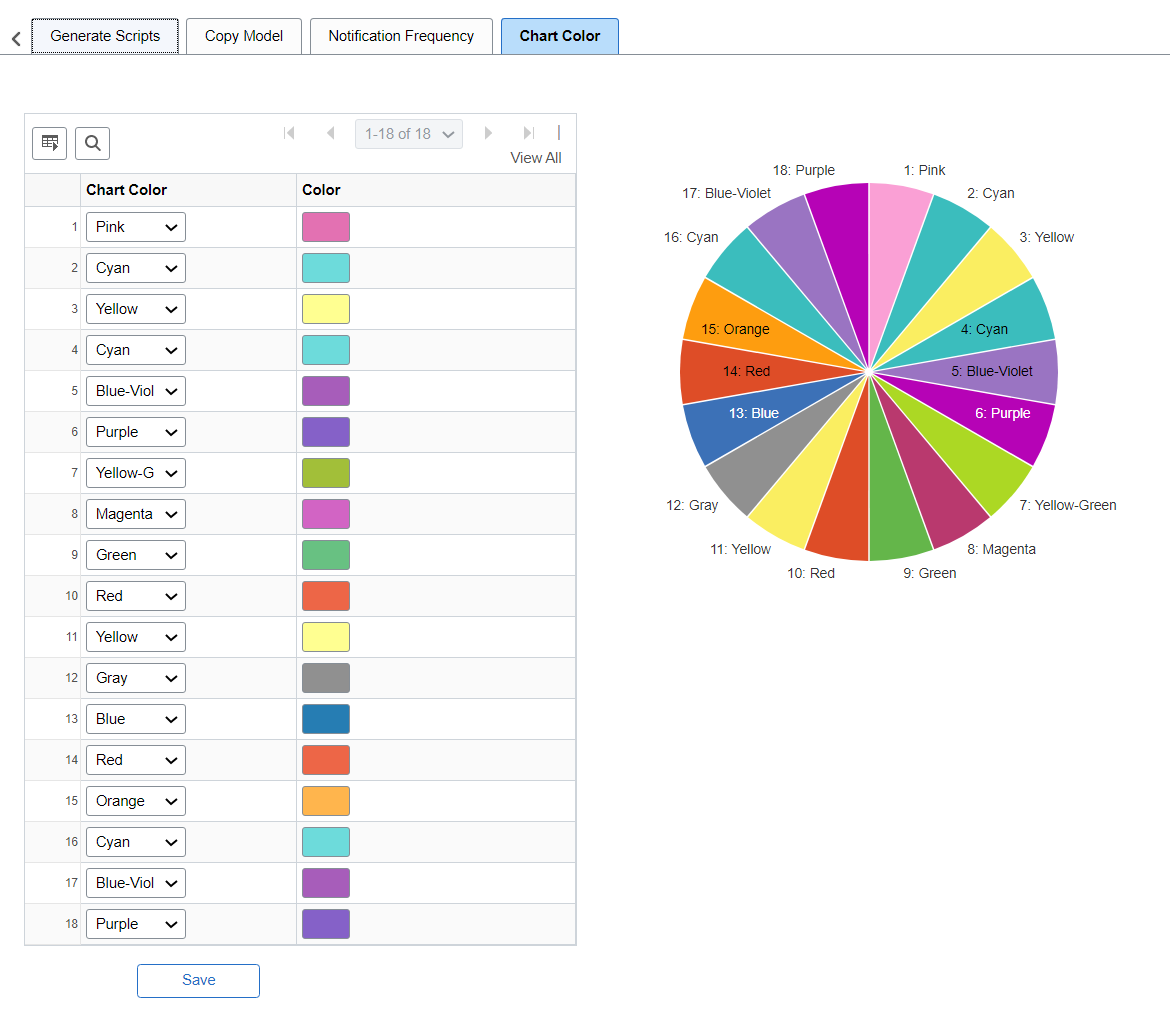The image size is (1170, 1014).
Task: Expand the Pink chart color dropdown in row 1
Action: point(136,227)
